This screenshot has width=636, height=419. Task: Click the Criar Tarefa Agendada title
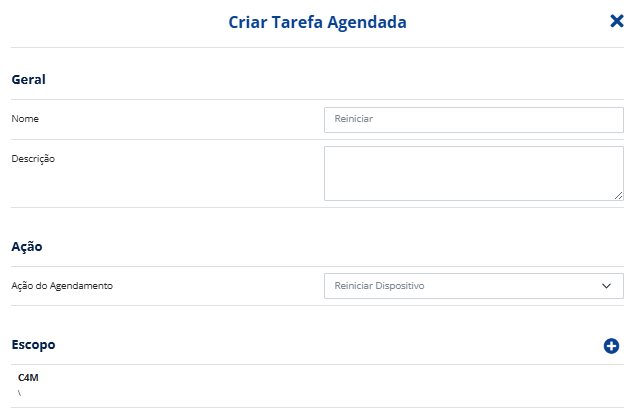pos(317,21)
